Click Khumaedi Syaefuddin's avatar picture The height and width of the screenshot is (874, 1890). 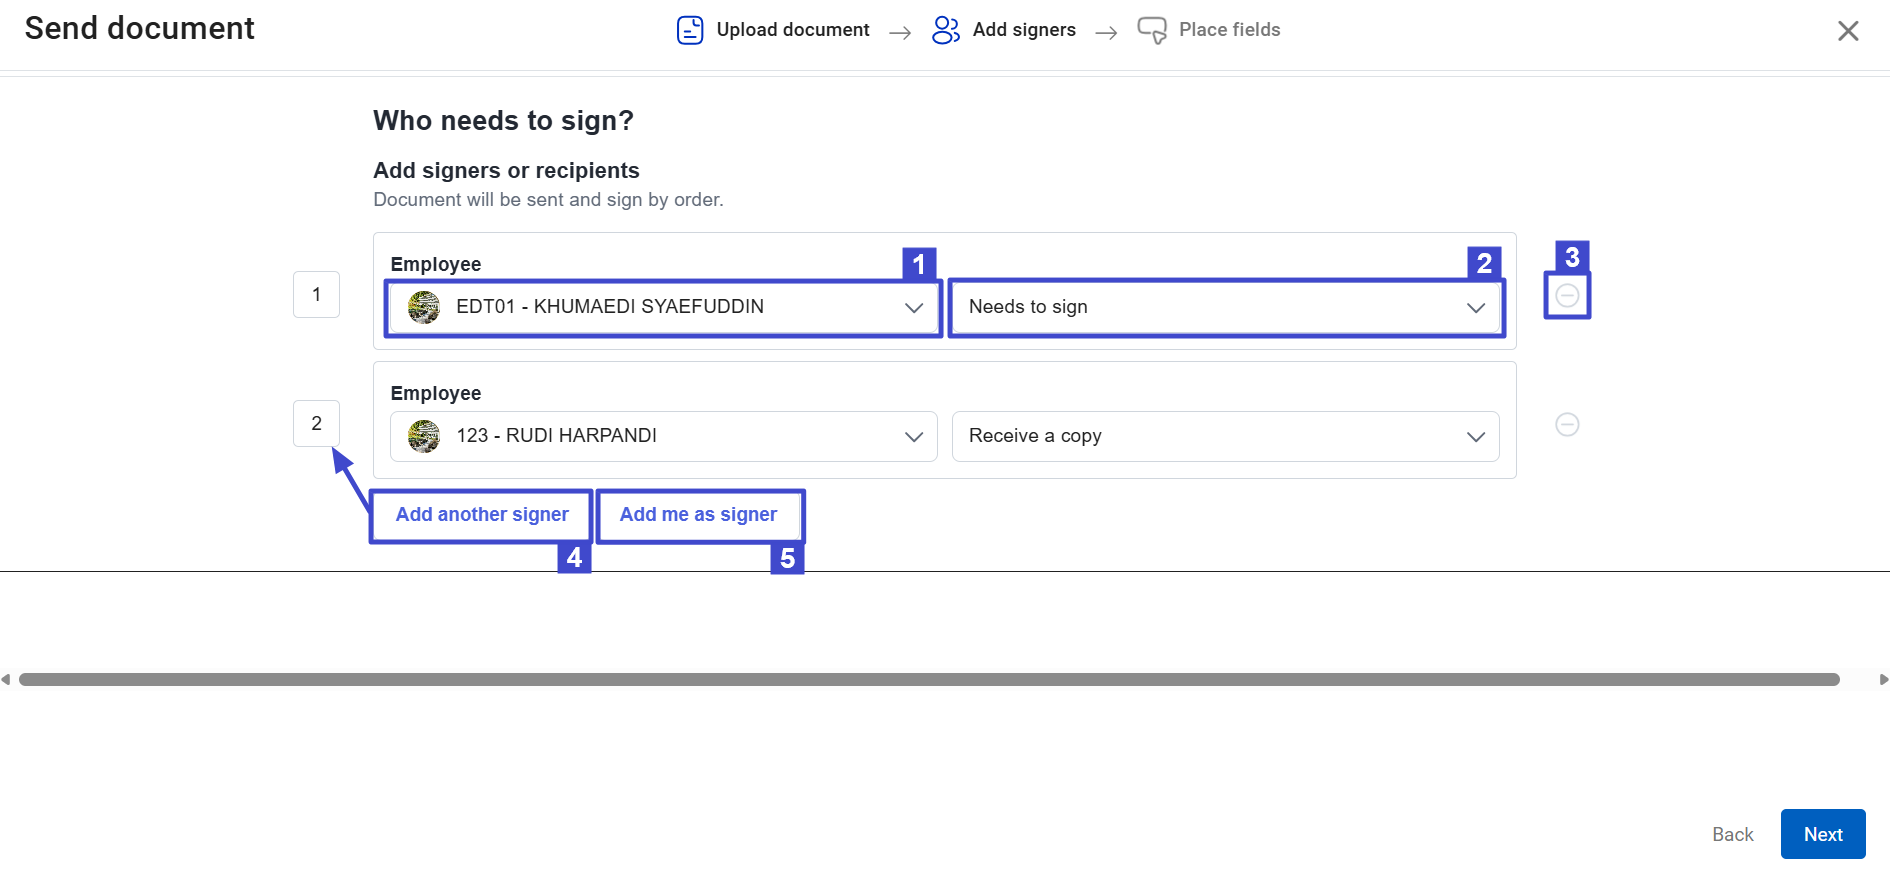tap(424, 307)
